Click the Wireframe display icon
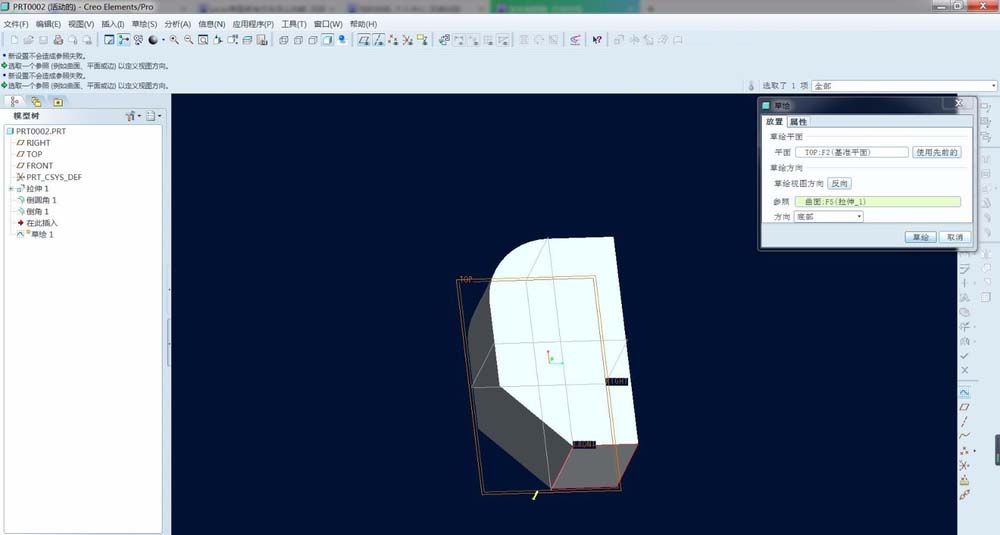Screen dimensions: 1000x535 [283, 40]
